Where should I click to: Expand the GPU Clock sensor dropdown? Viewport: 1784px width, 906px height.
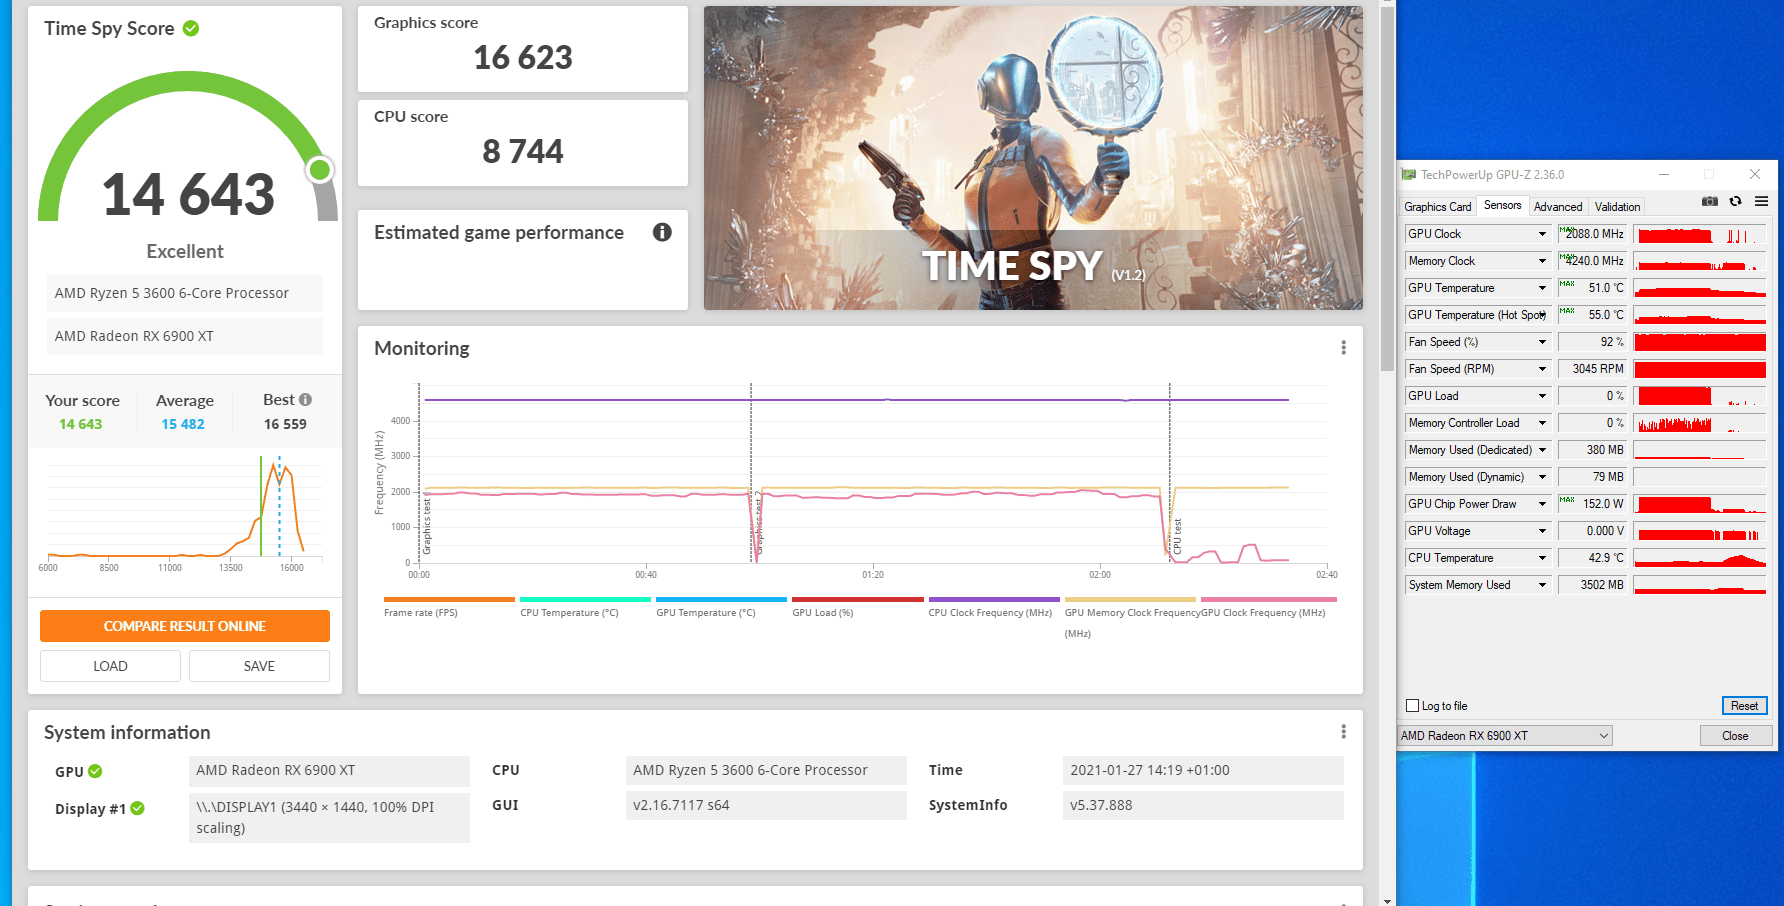point(1542,234)
